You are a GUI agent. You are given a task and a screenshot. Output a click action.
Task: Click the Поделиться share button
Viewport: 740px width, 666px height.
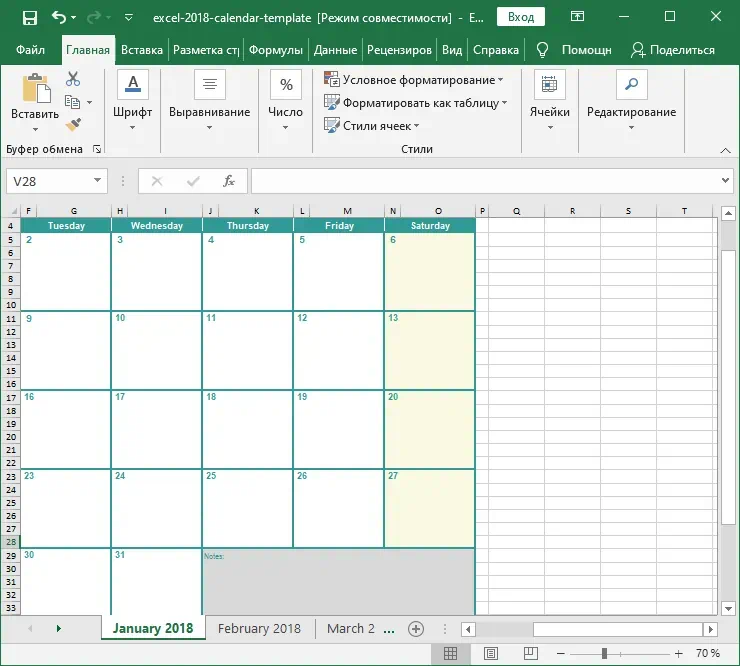tap(673, 50)
